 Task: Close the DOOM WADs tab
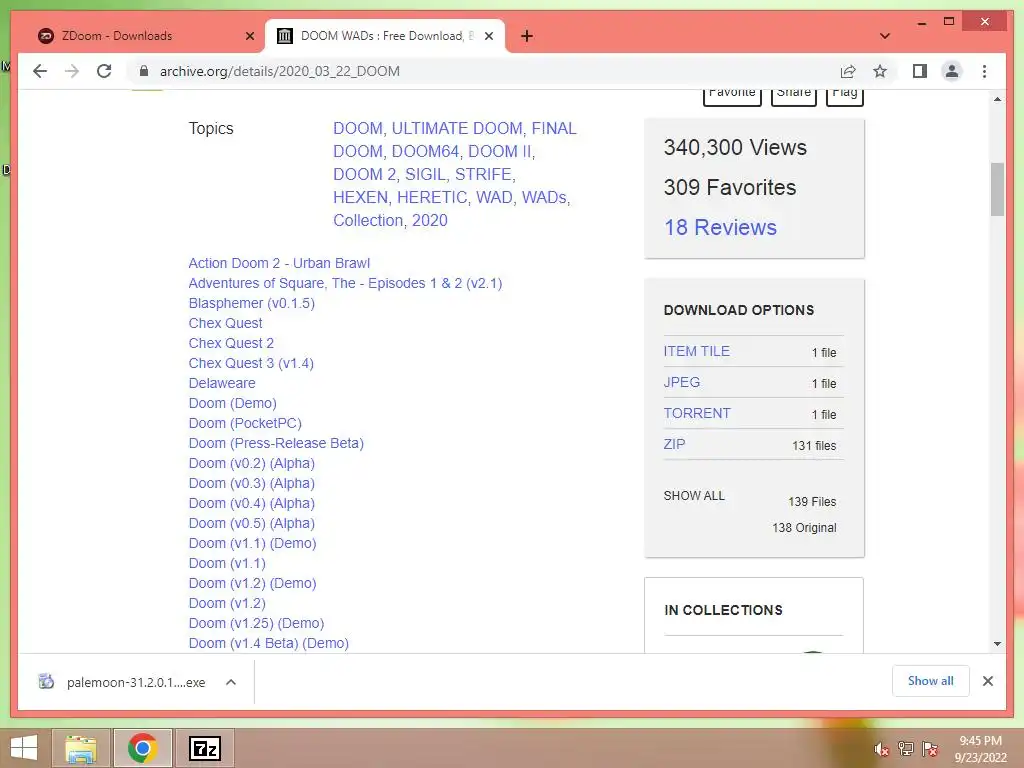pyautogui.click(x=488, y=36)
